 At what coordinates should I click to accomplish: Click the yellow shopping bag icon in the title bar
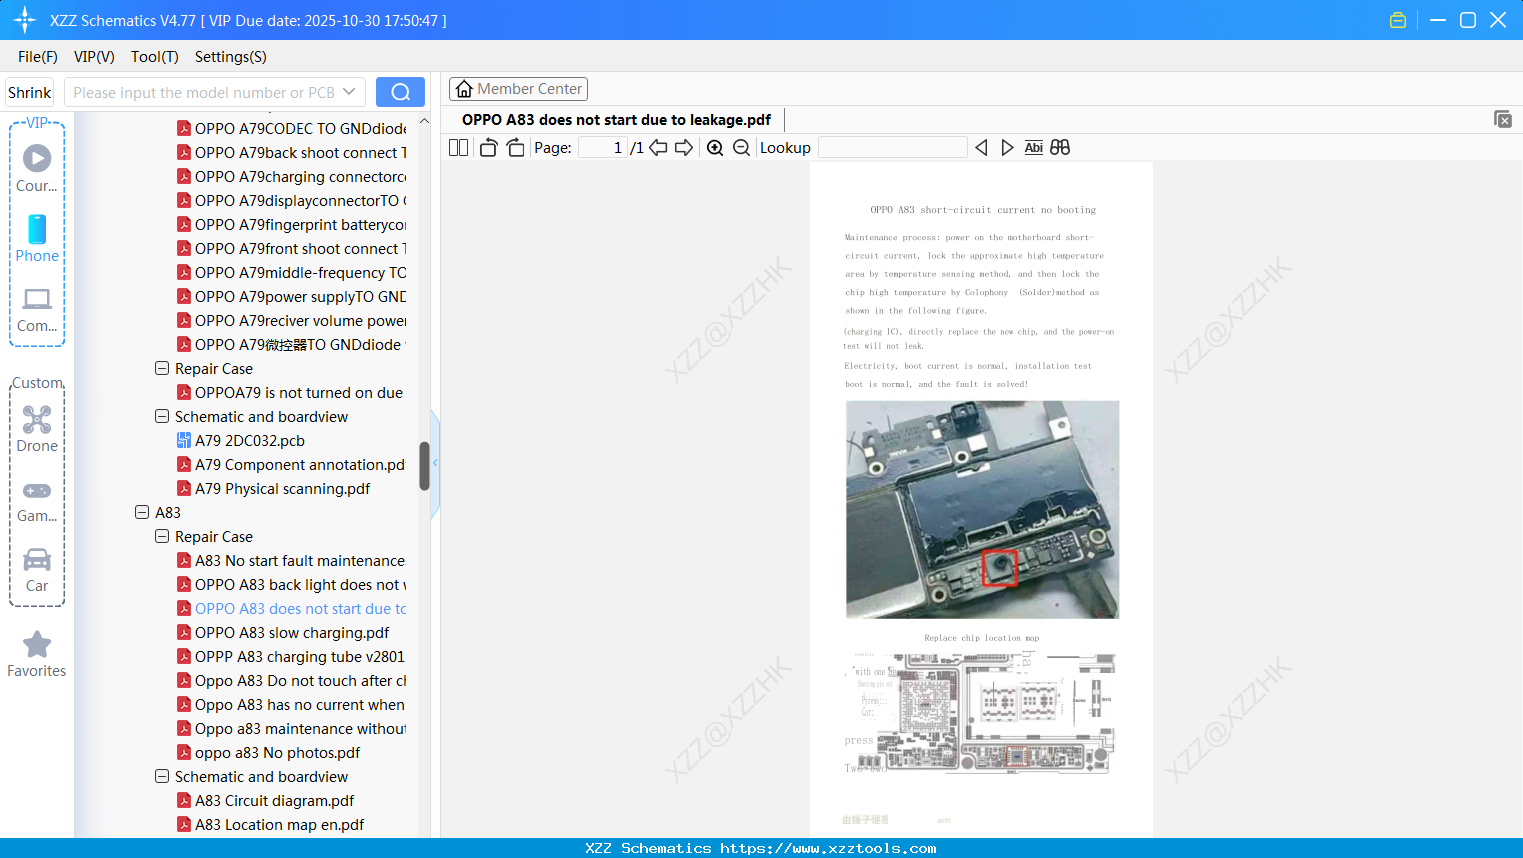point(1398,20)
